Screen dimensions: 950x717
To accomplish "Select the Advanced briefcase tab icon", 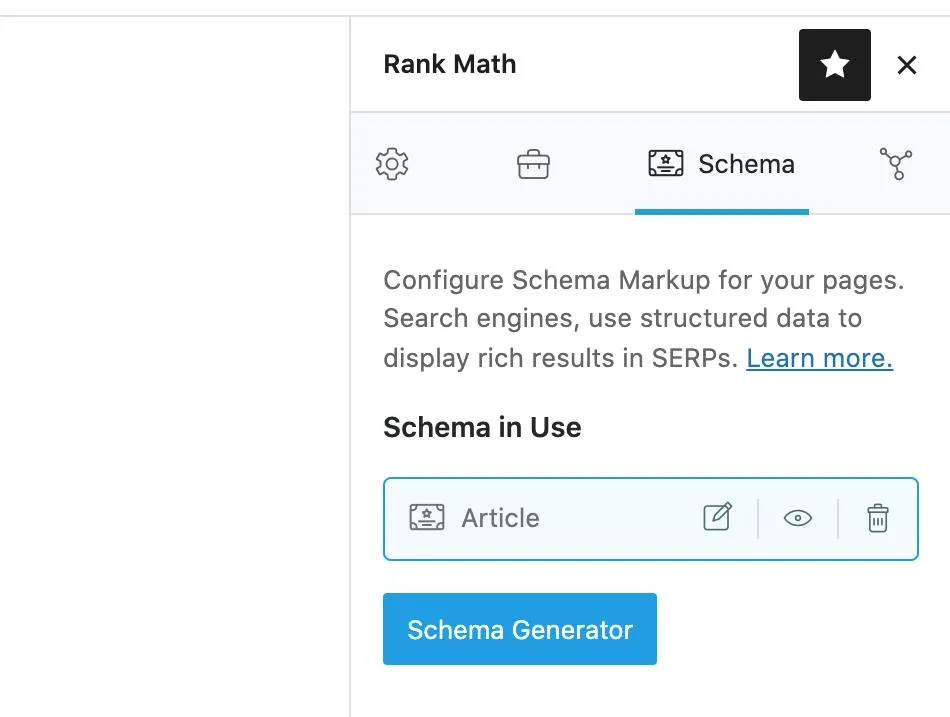I will [533, 163].
